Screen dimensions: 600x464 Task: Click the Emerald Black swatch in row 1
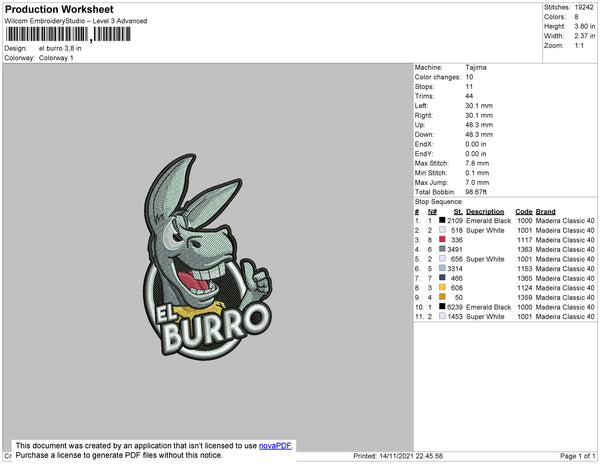click(x=442, y=220)
